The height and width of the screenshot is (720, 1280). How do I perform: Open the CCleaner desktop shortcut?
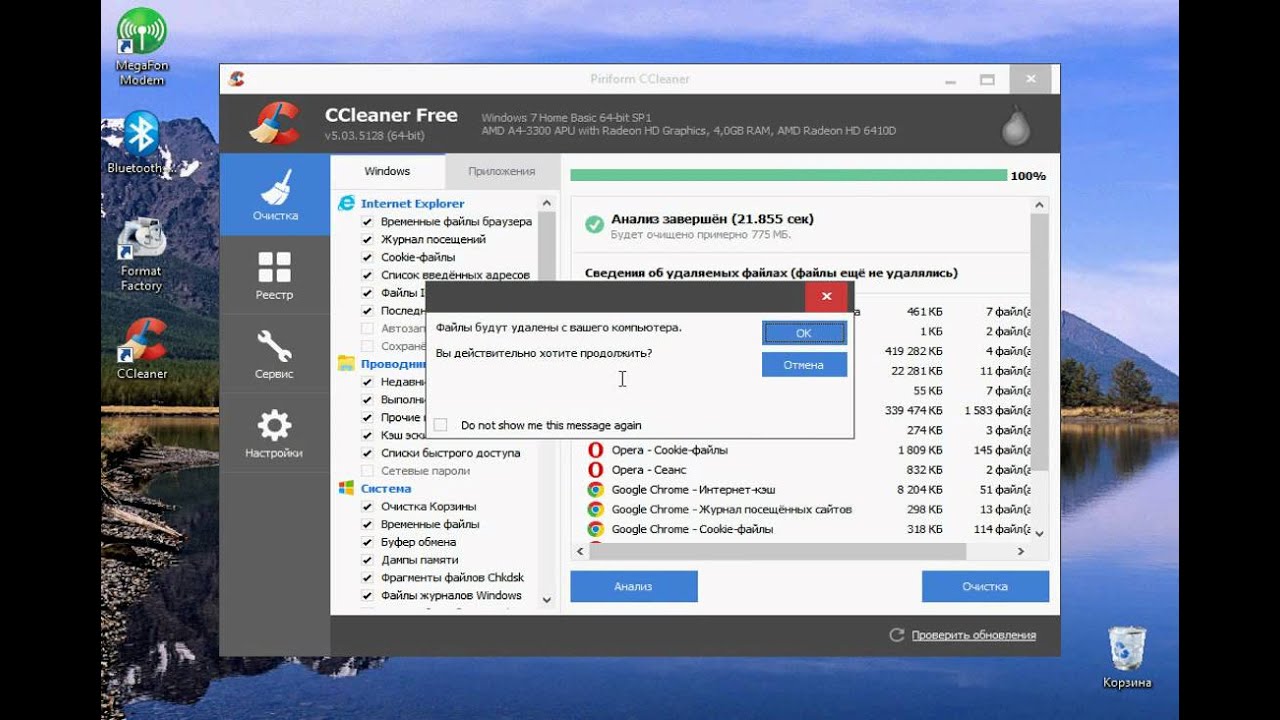(142, 349)
